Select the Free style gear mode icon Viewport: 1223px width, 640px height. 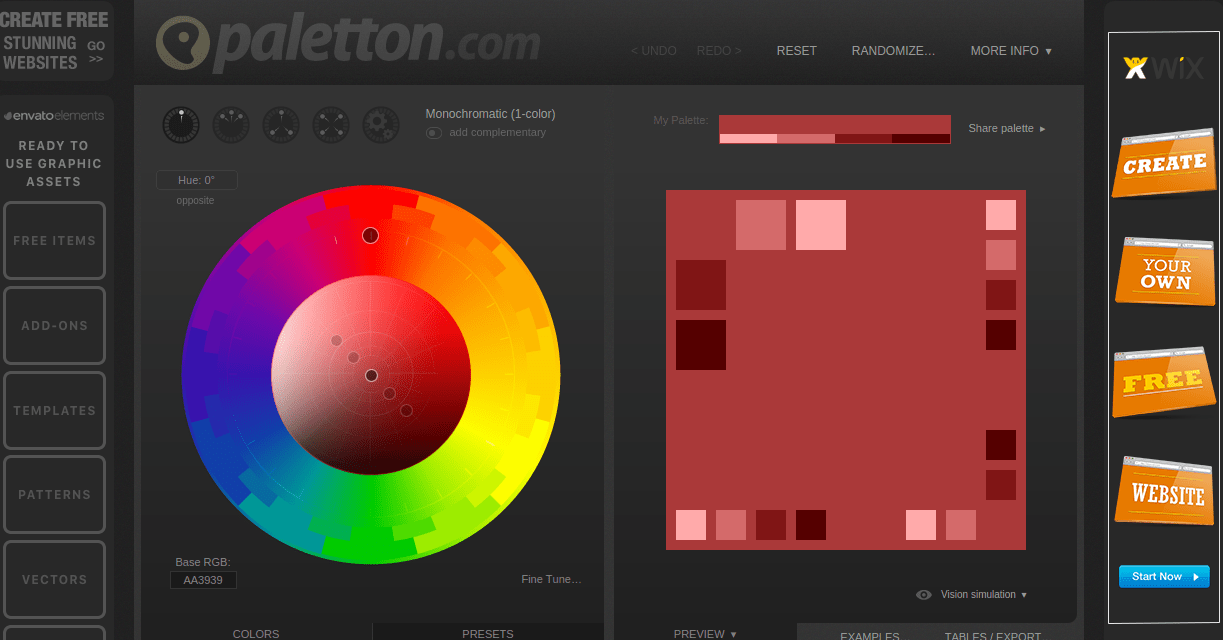[381, 125]
